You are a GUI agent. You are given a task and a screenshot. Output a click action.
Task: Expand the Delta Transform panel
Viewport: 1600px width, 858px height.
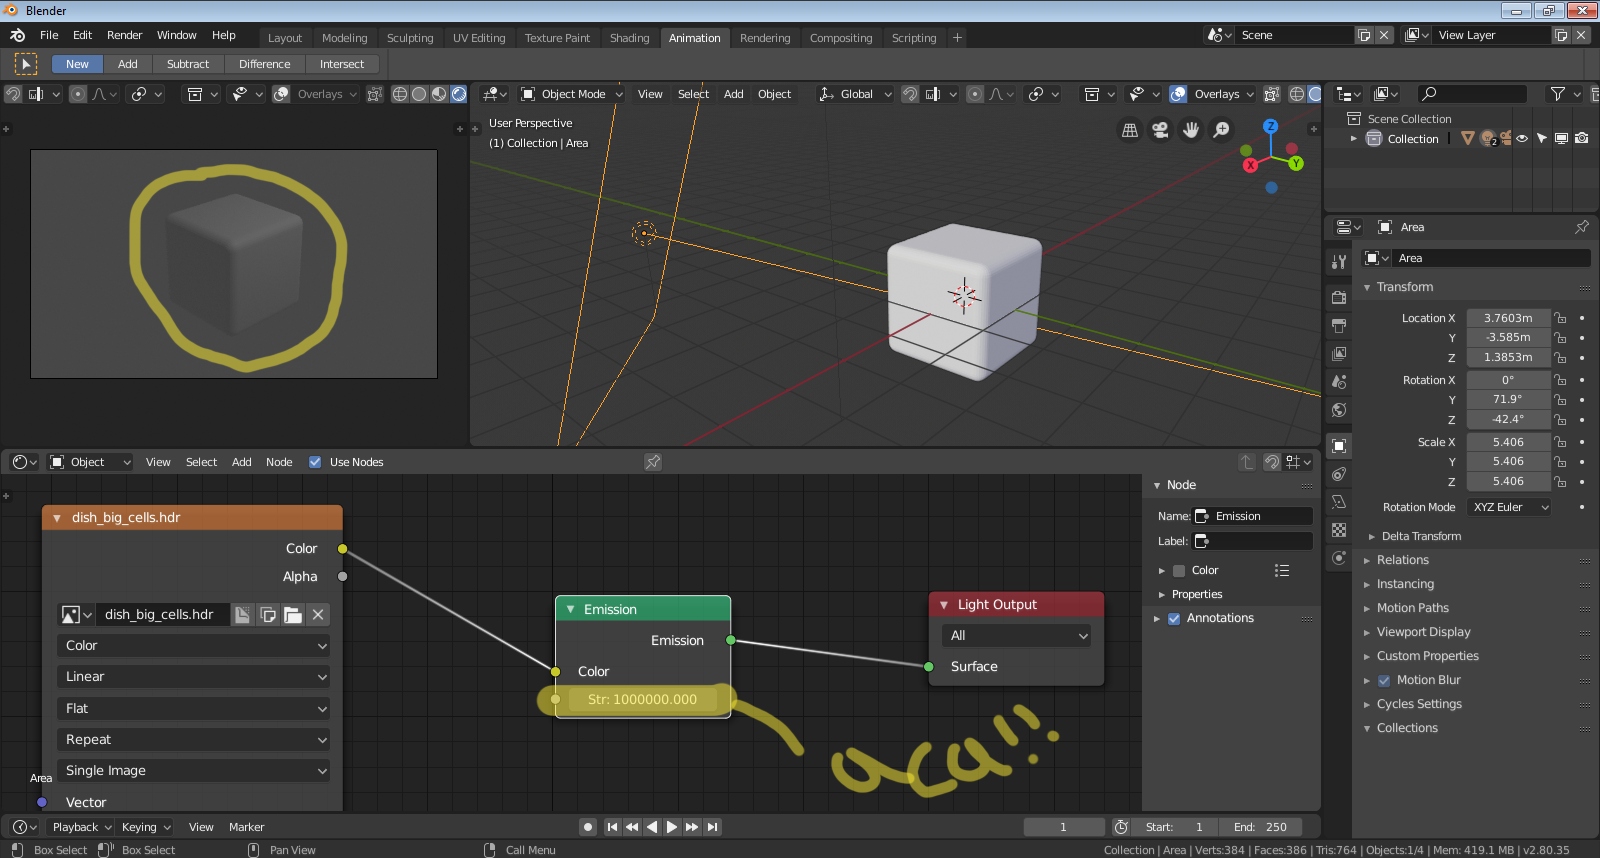(1421, 536)
